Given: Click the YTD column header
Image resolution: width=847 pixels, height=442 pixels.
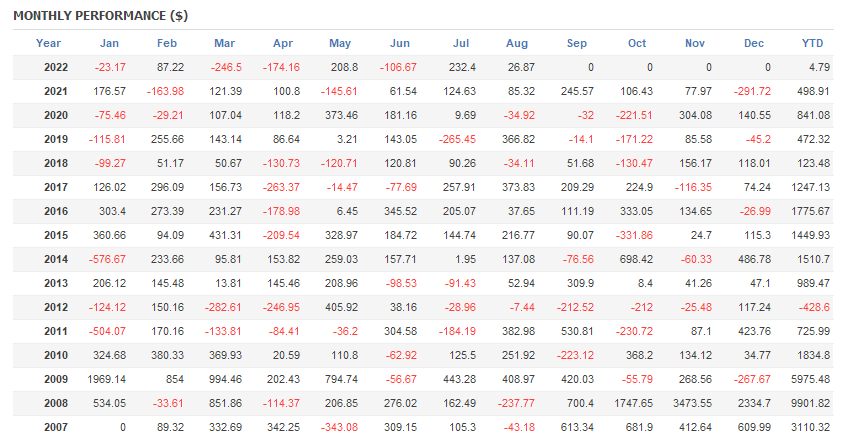Looking at the screenshot, I should pos(812,43).
